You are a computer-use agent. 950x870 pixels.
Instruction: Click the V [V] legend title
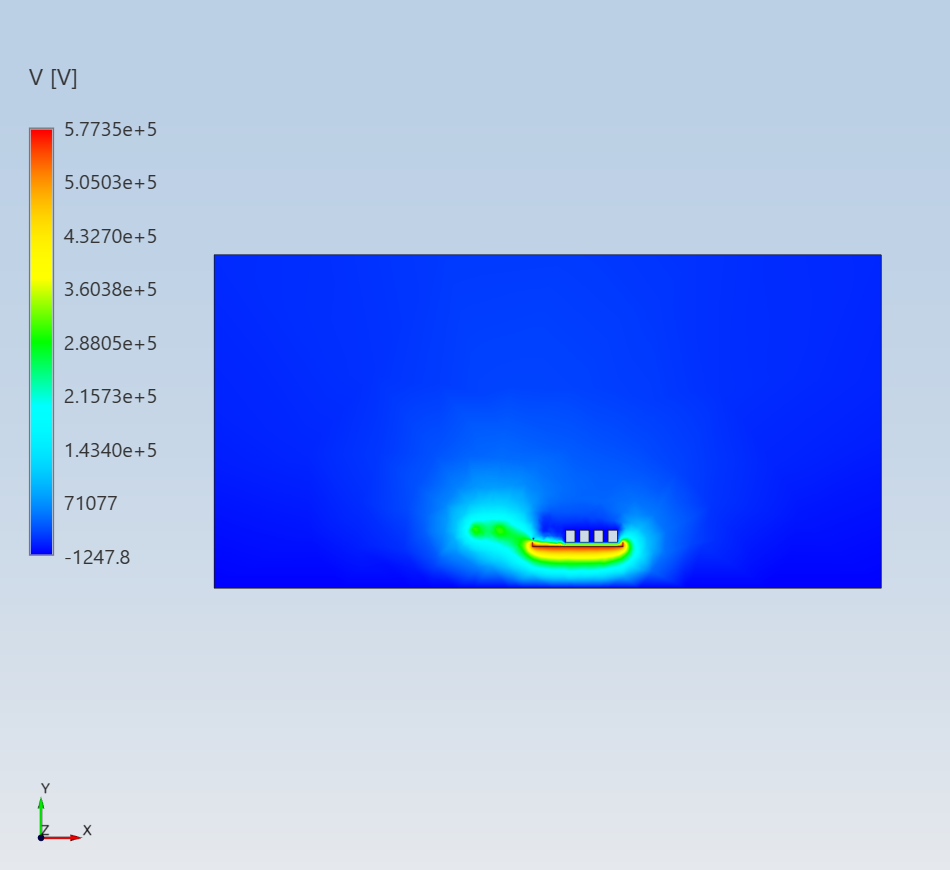53,78
